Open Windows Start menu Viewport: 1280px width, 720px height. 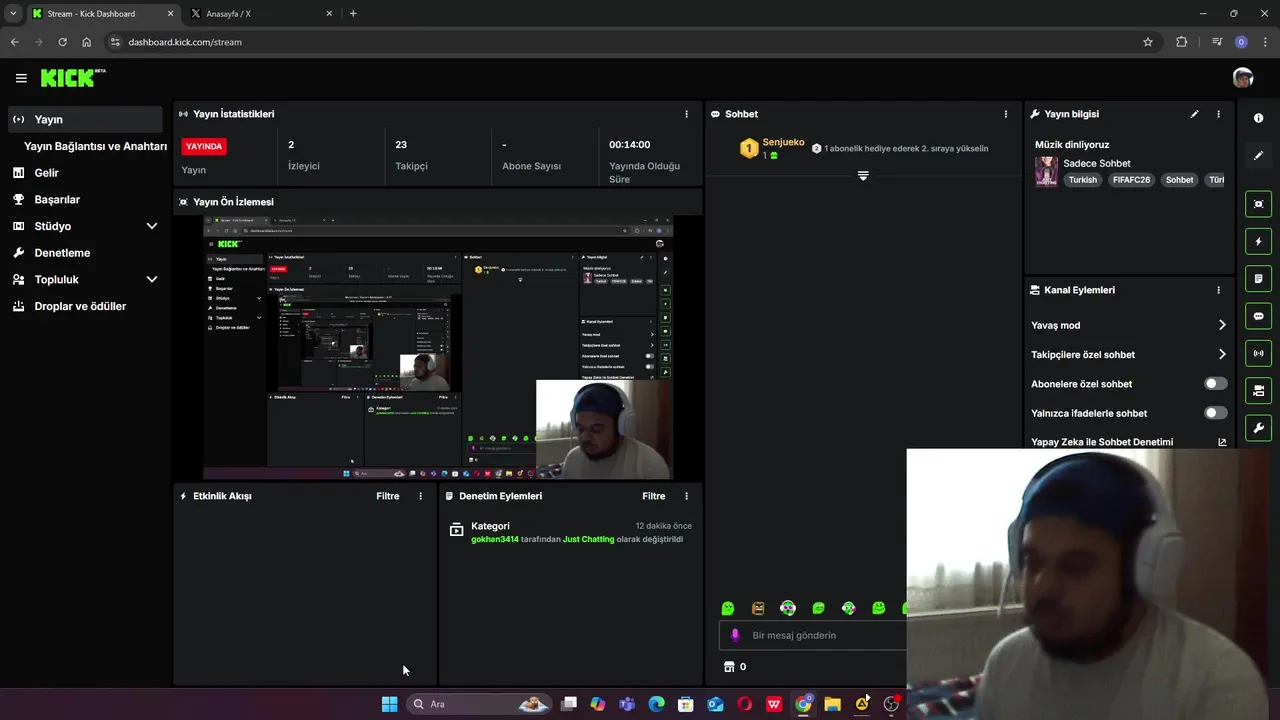[389, 704]
